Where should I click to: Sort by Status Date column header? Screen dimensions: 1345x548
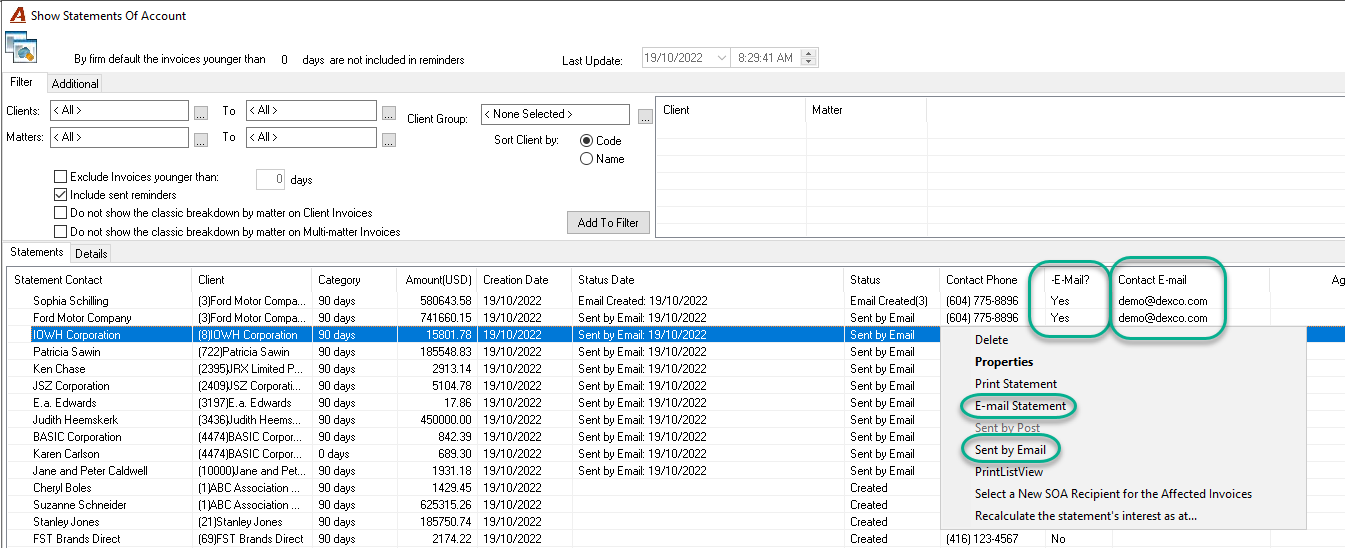(x=707, y=280)
